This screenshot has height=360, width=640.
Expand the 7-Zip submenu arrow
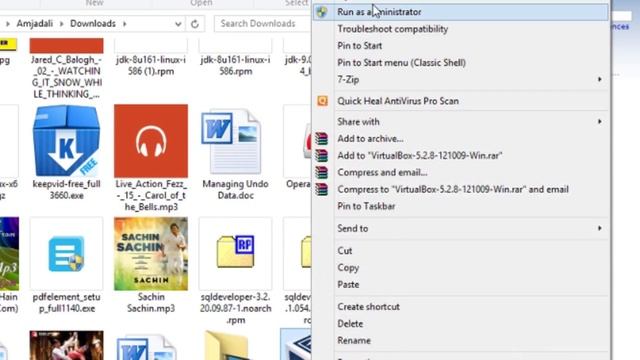(600, 79)
